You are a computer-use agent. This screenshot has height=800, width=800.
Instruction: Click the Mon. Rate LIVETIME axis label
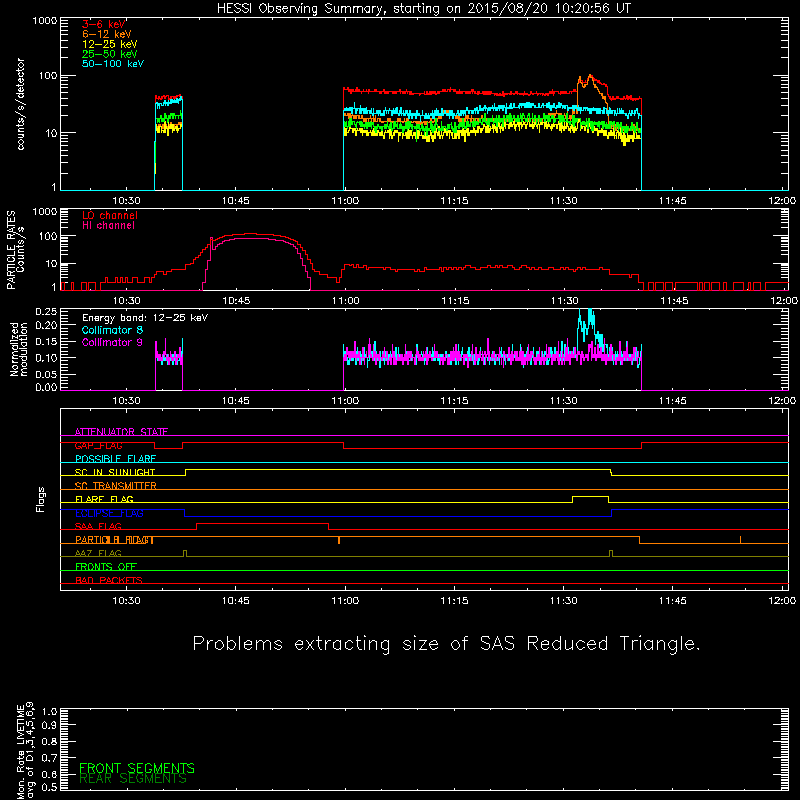tap(25, 749)
